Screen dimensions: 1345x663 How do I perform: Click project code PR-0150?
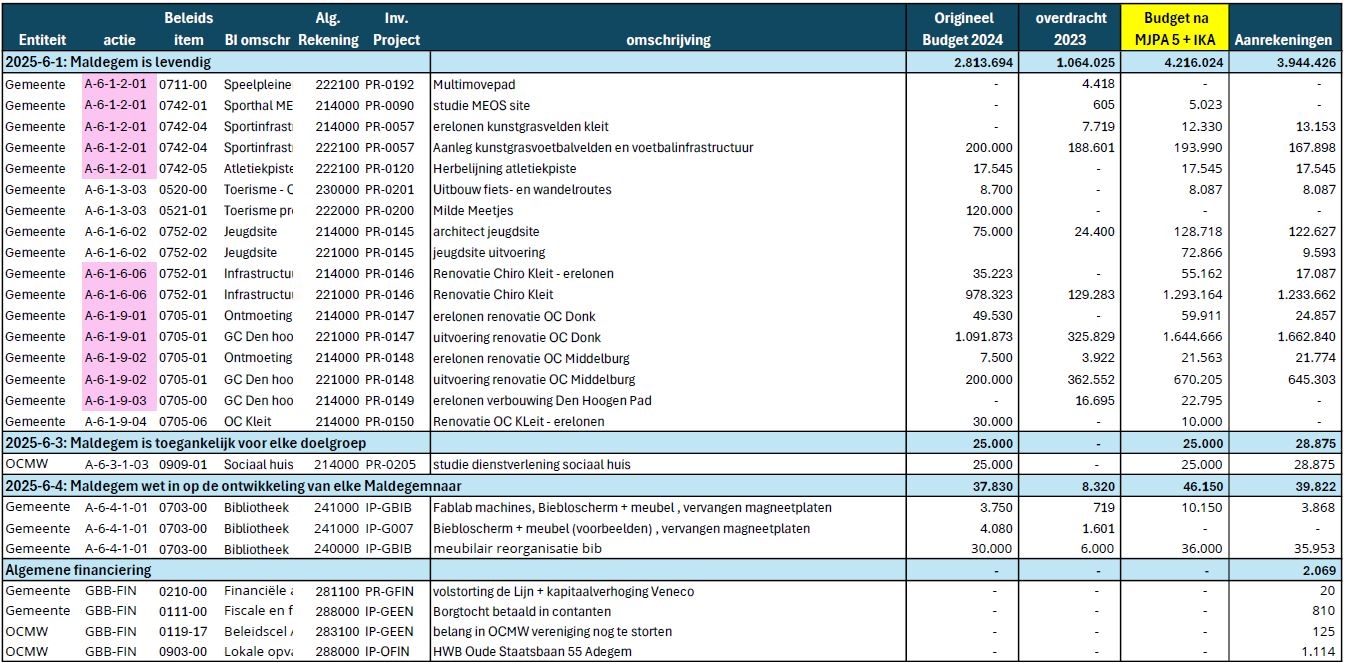(x=389, y=421)
